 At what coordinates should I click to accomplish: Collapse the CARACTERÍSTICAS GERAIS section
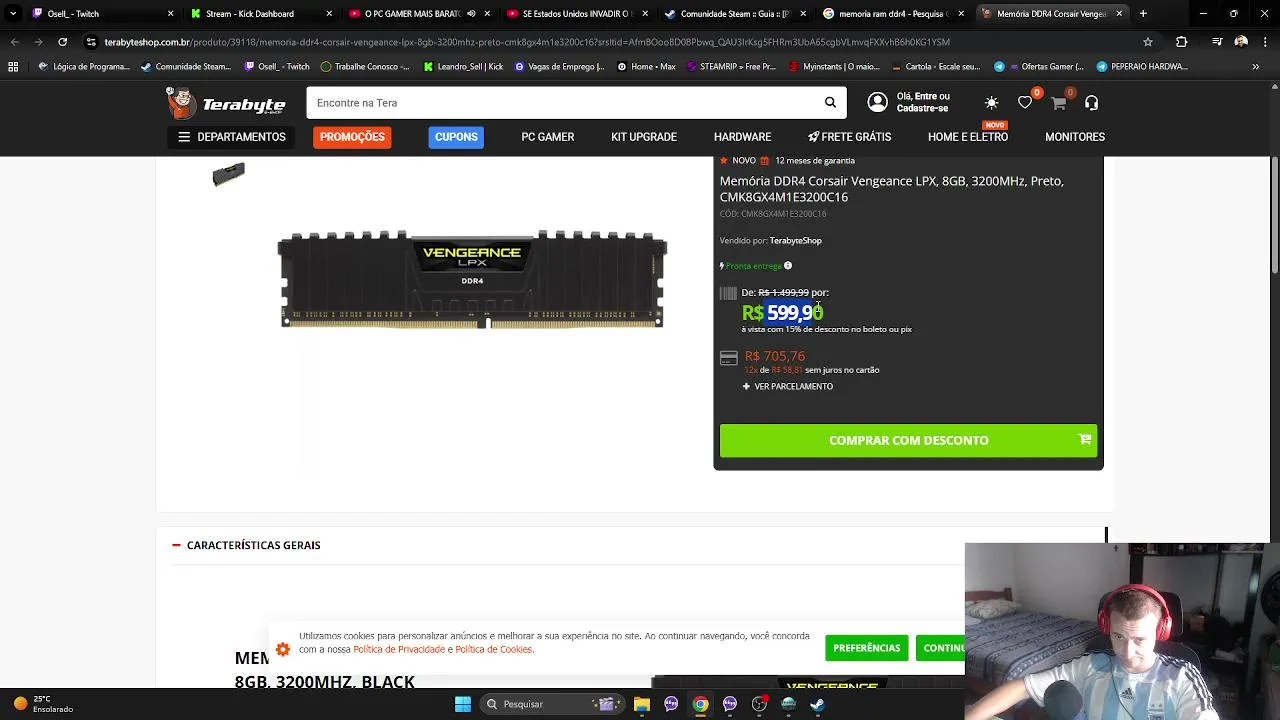click(246, 545)
